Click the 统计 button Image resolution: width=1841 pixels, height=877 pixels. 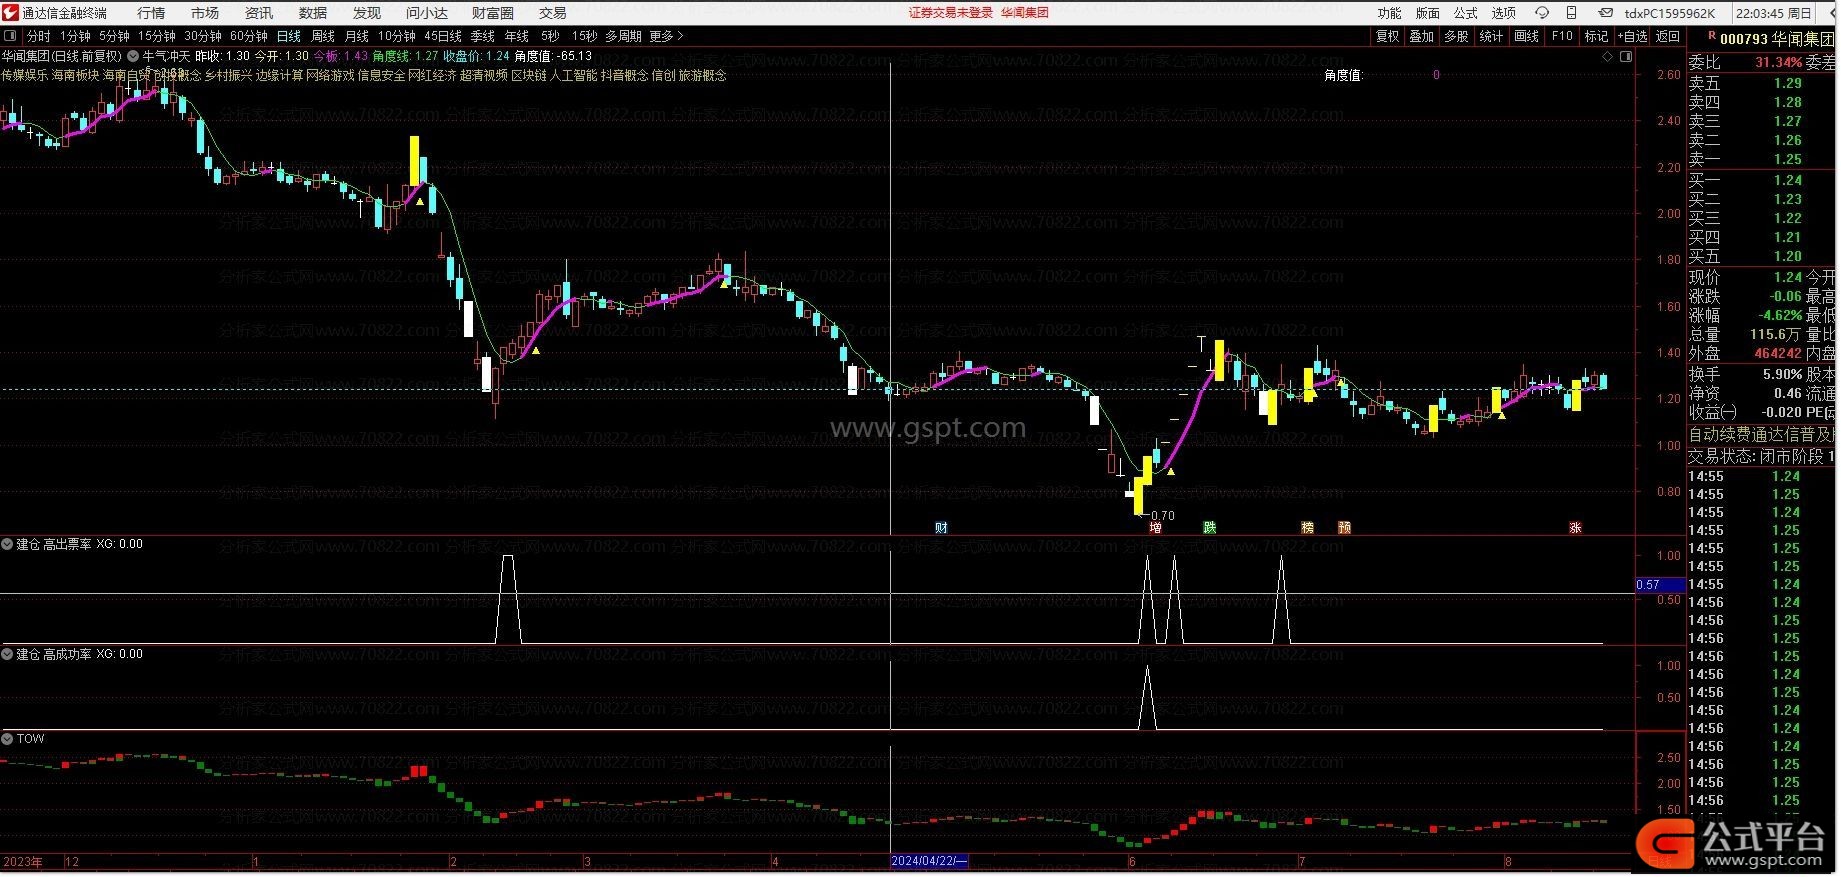(1492, 36)
